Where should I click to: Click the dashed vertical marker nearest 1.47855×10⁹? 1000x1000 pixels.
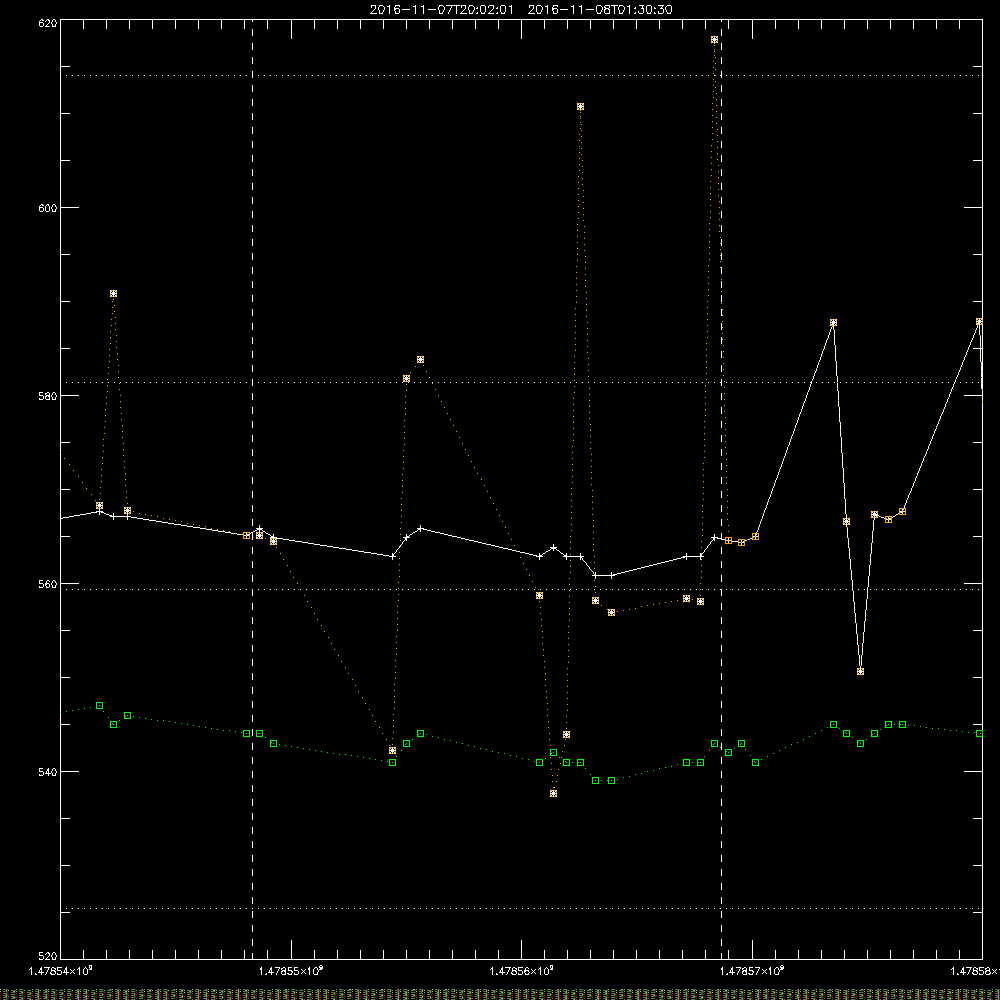pos(253,489)
